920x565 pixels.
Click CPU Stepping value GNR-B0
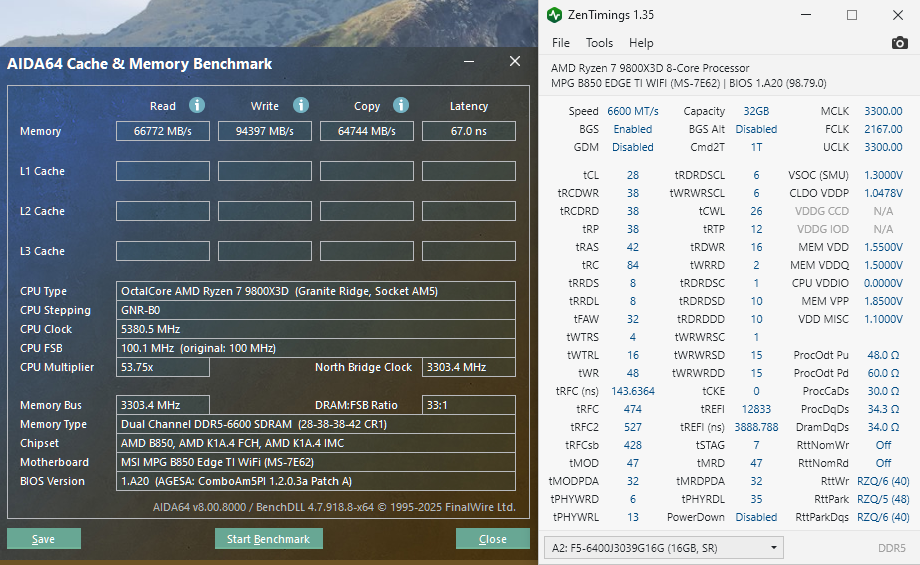[x=316, y=310]
